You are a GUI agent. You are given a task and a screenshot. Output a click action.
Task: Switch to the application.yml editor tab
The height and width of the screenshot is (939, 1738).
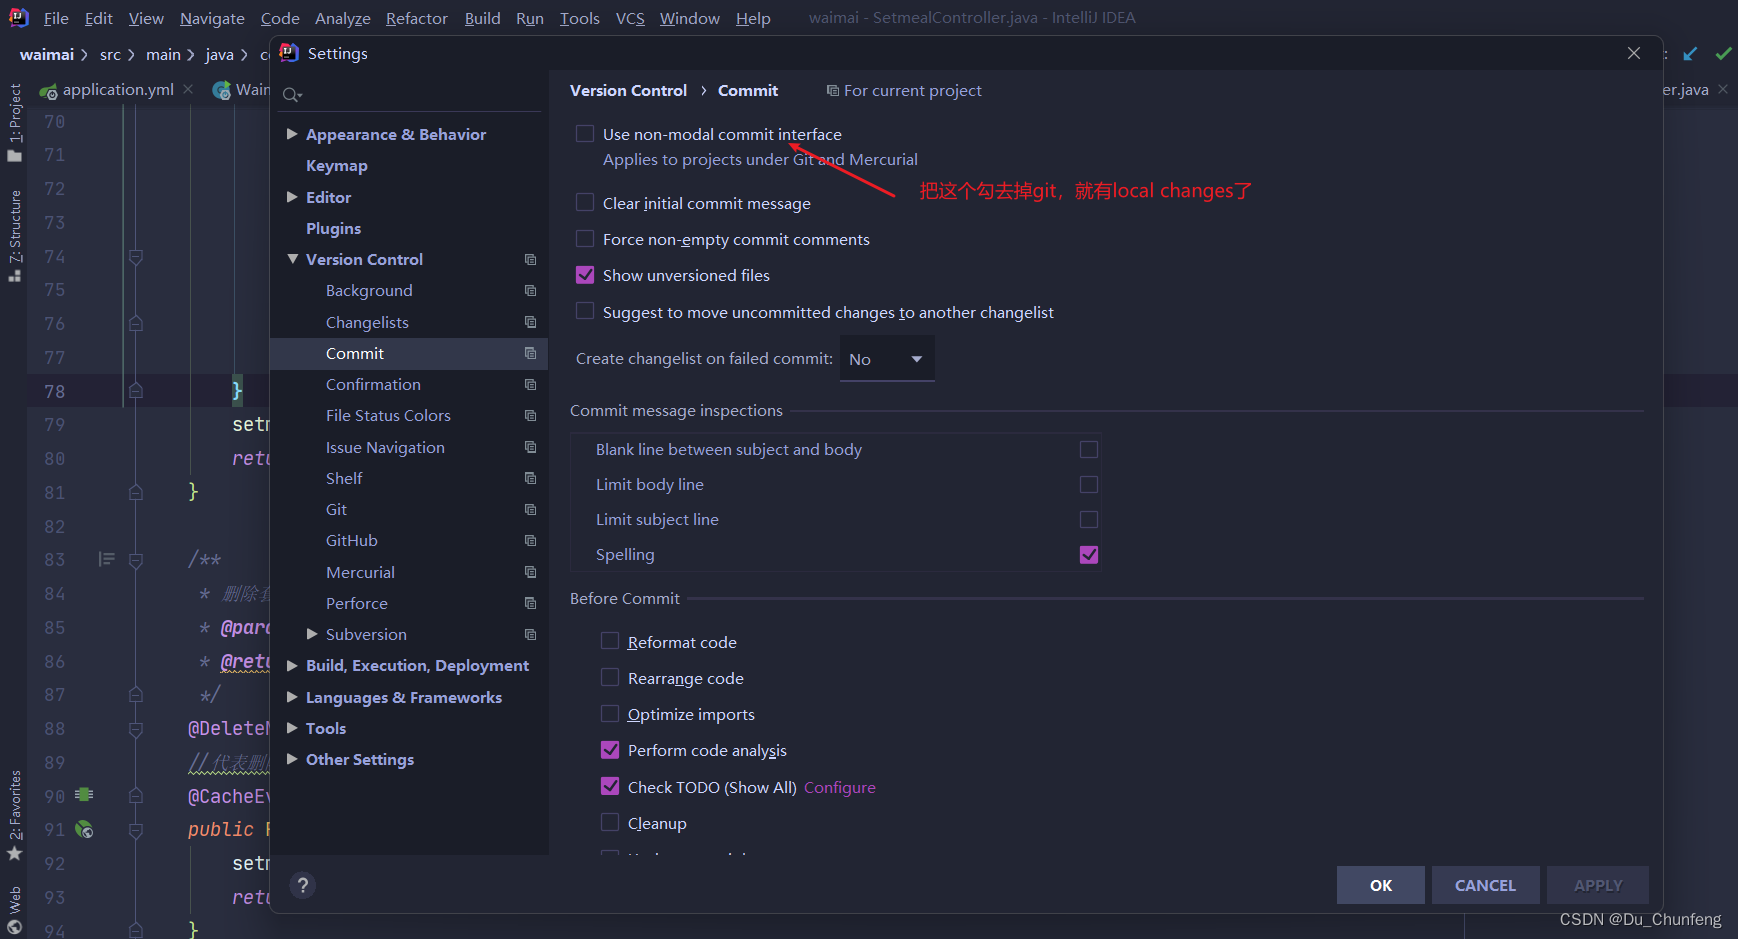tap(117, 90)
